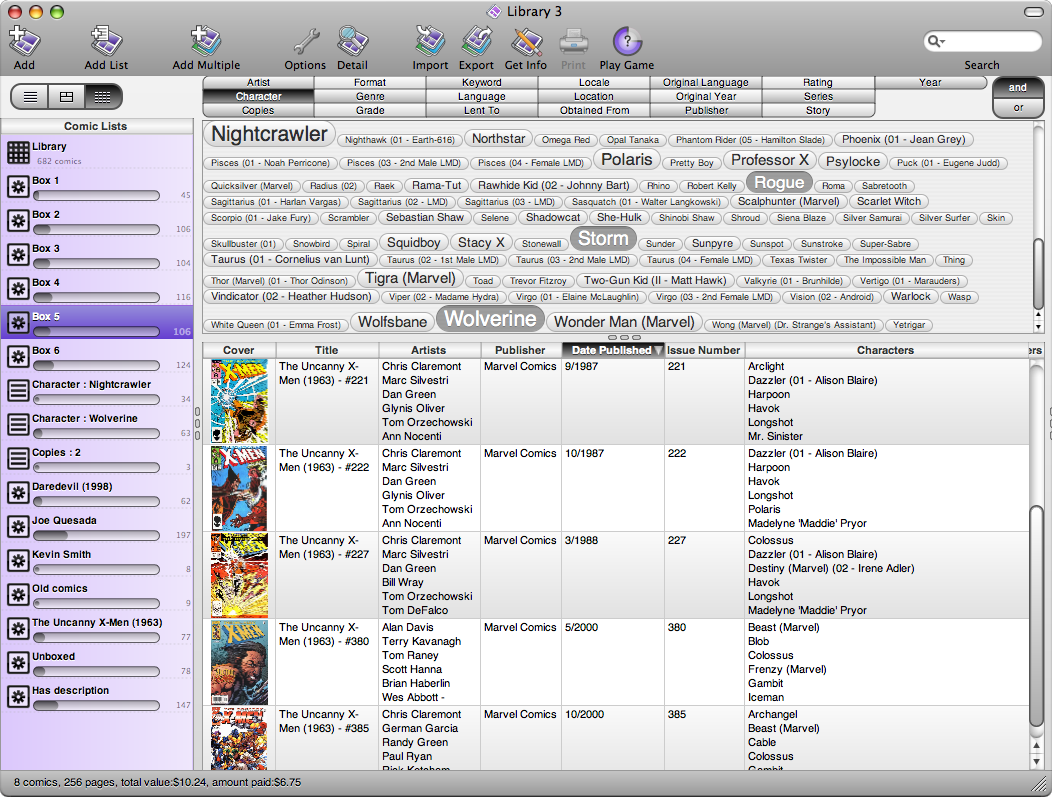Select The Uncanny X-Men (1963) list
Image resolution: width=1052 pixels, height=797 pixels.
coord(97,629)
